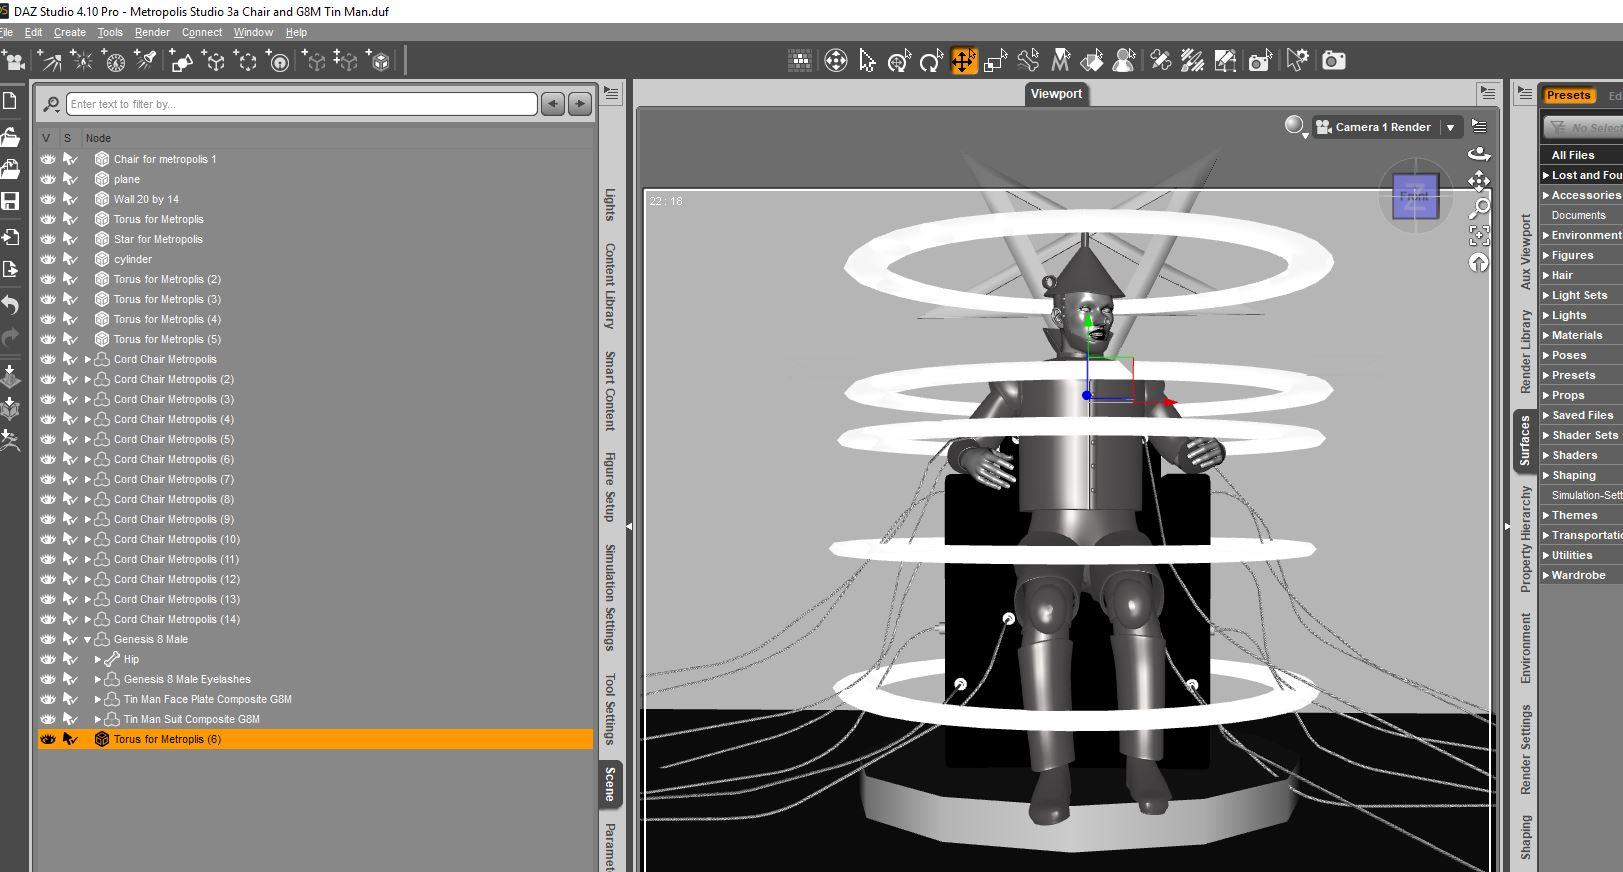Switch to the Viewport tab
1623x872 pixels.
pos(1056,94)
